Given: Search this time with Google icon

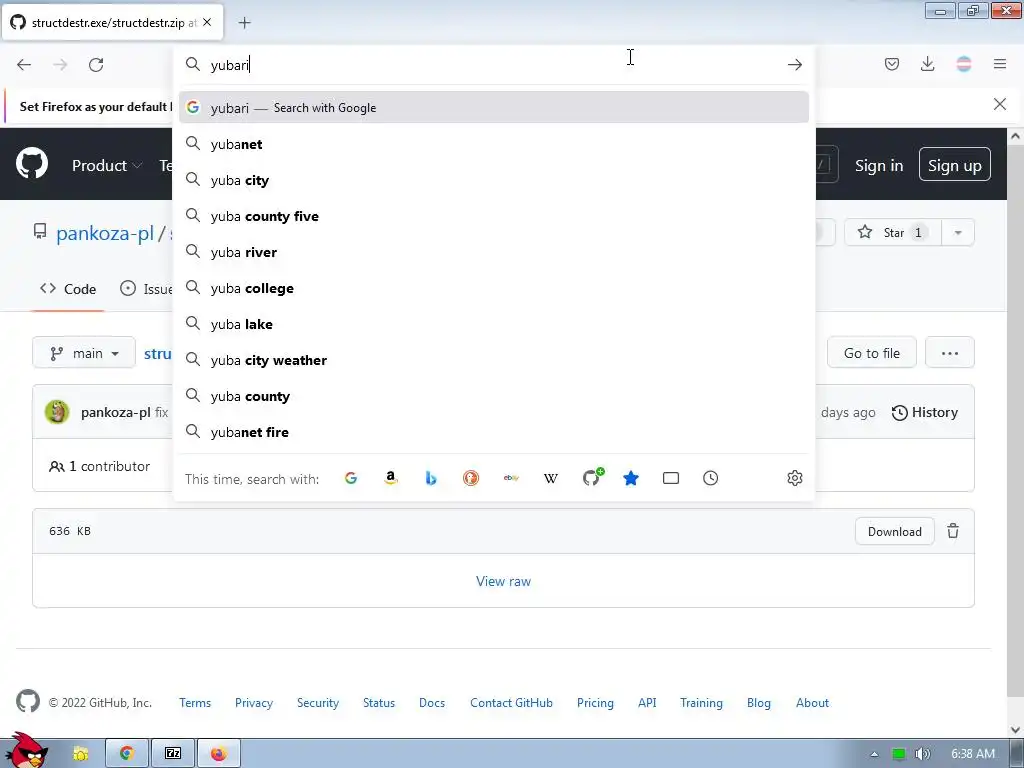Looking at the screenshot, I should (351, 478).
